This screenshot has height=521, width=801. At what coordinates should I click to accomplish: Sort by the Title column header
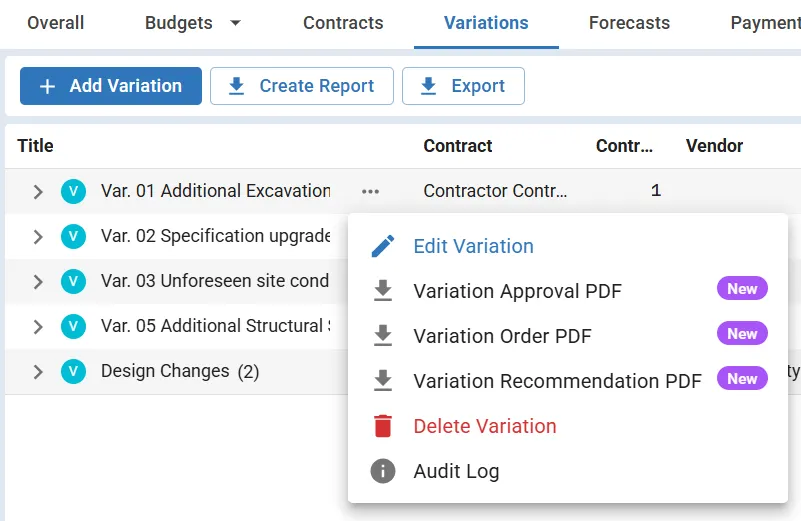[x=36, y=146]
